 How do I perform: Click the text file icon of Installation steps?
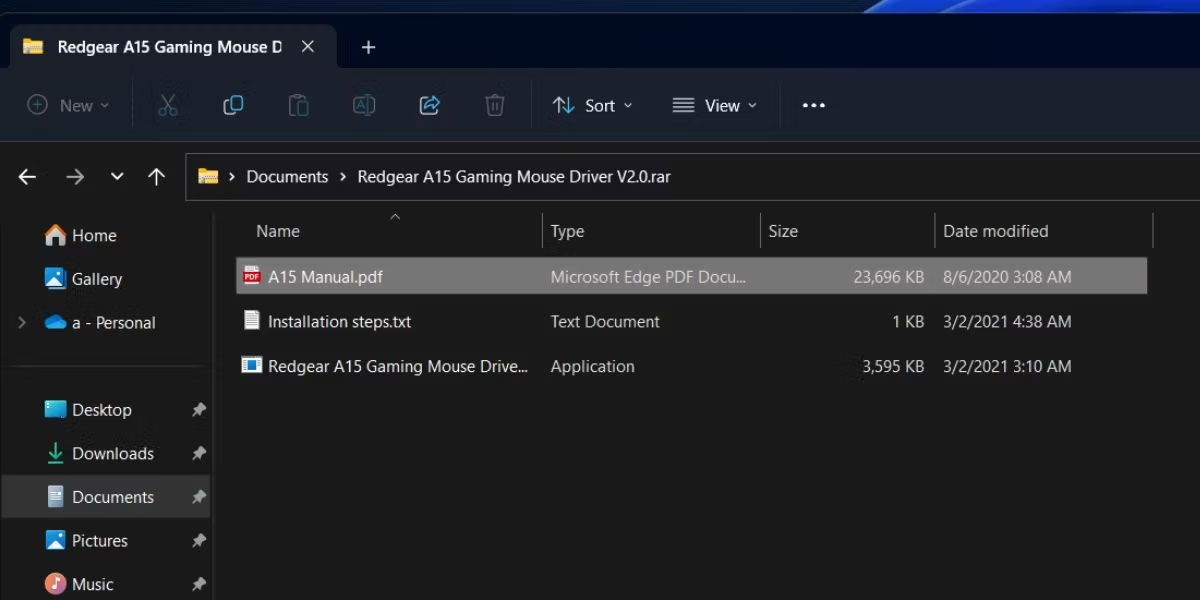252,321
